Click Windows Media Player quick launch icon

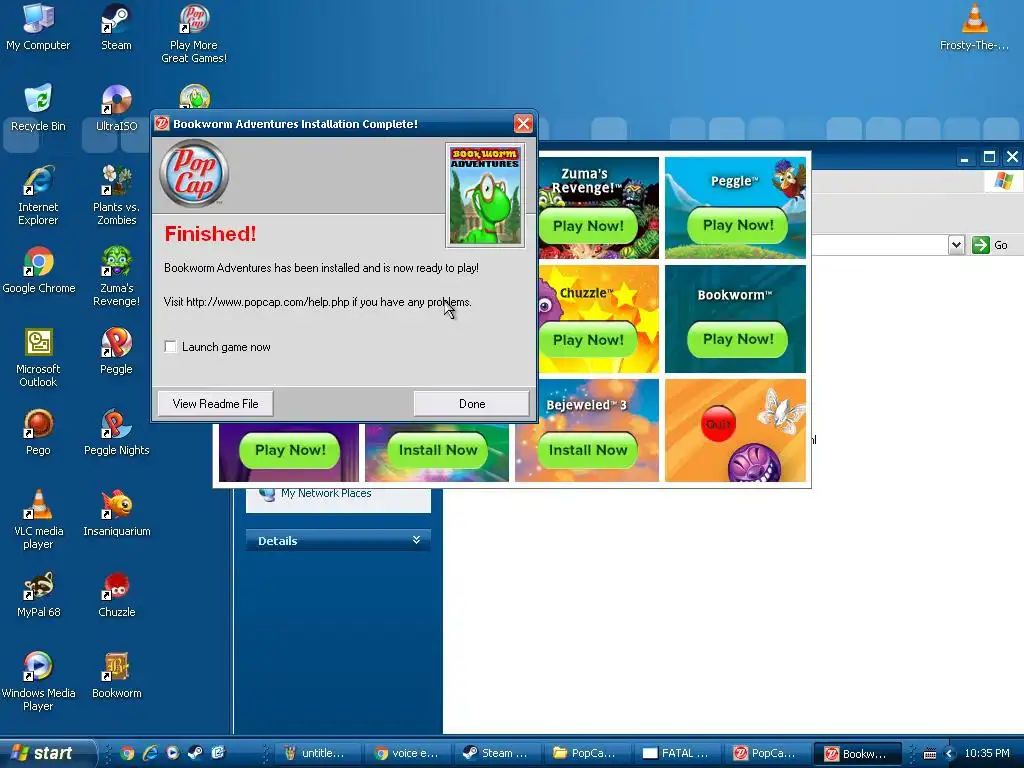(x=172, y=753)
